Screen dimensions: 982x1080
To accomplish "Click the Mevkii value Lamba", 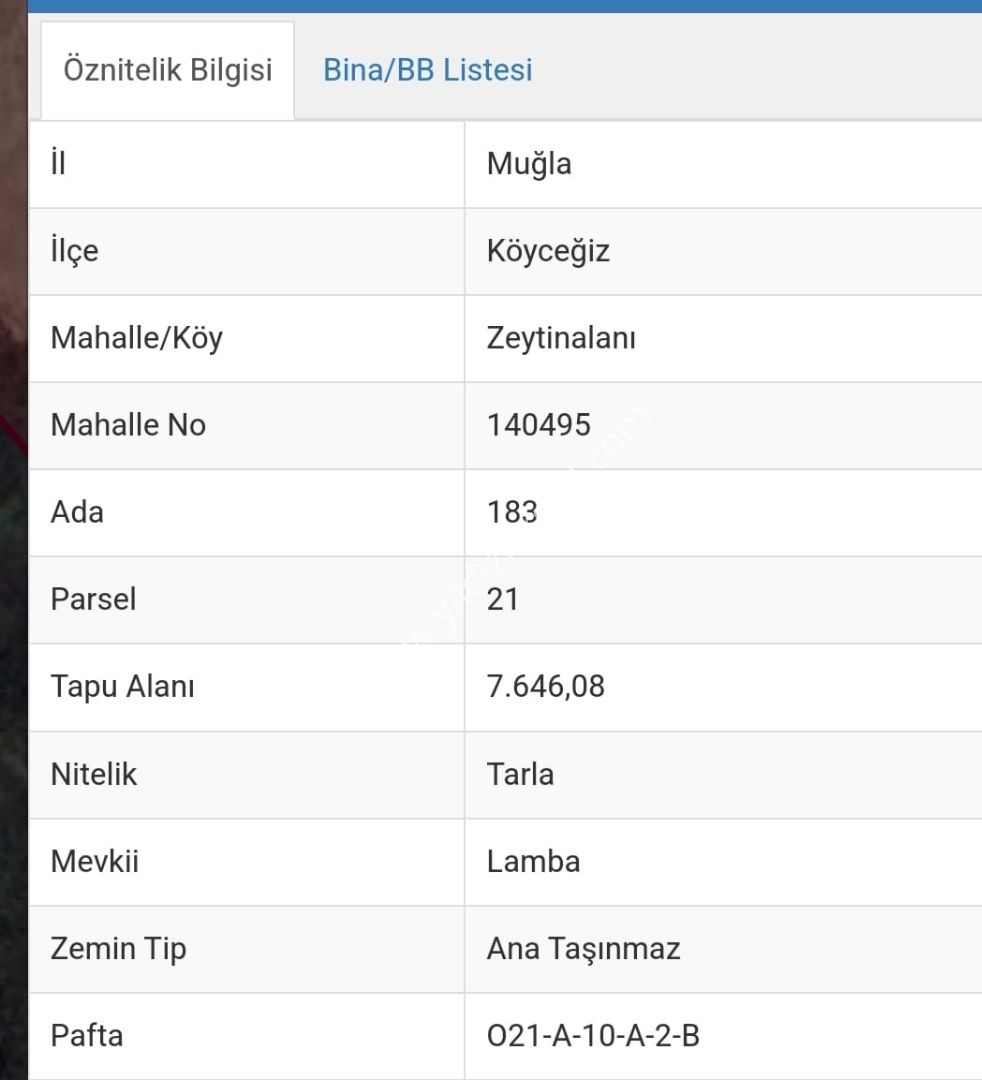I will 533,862.
